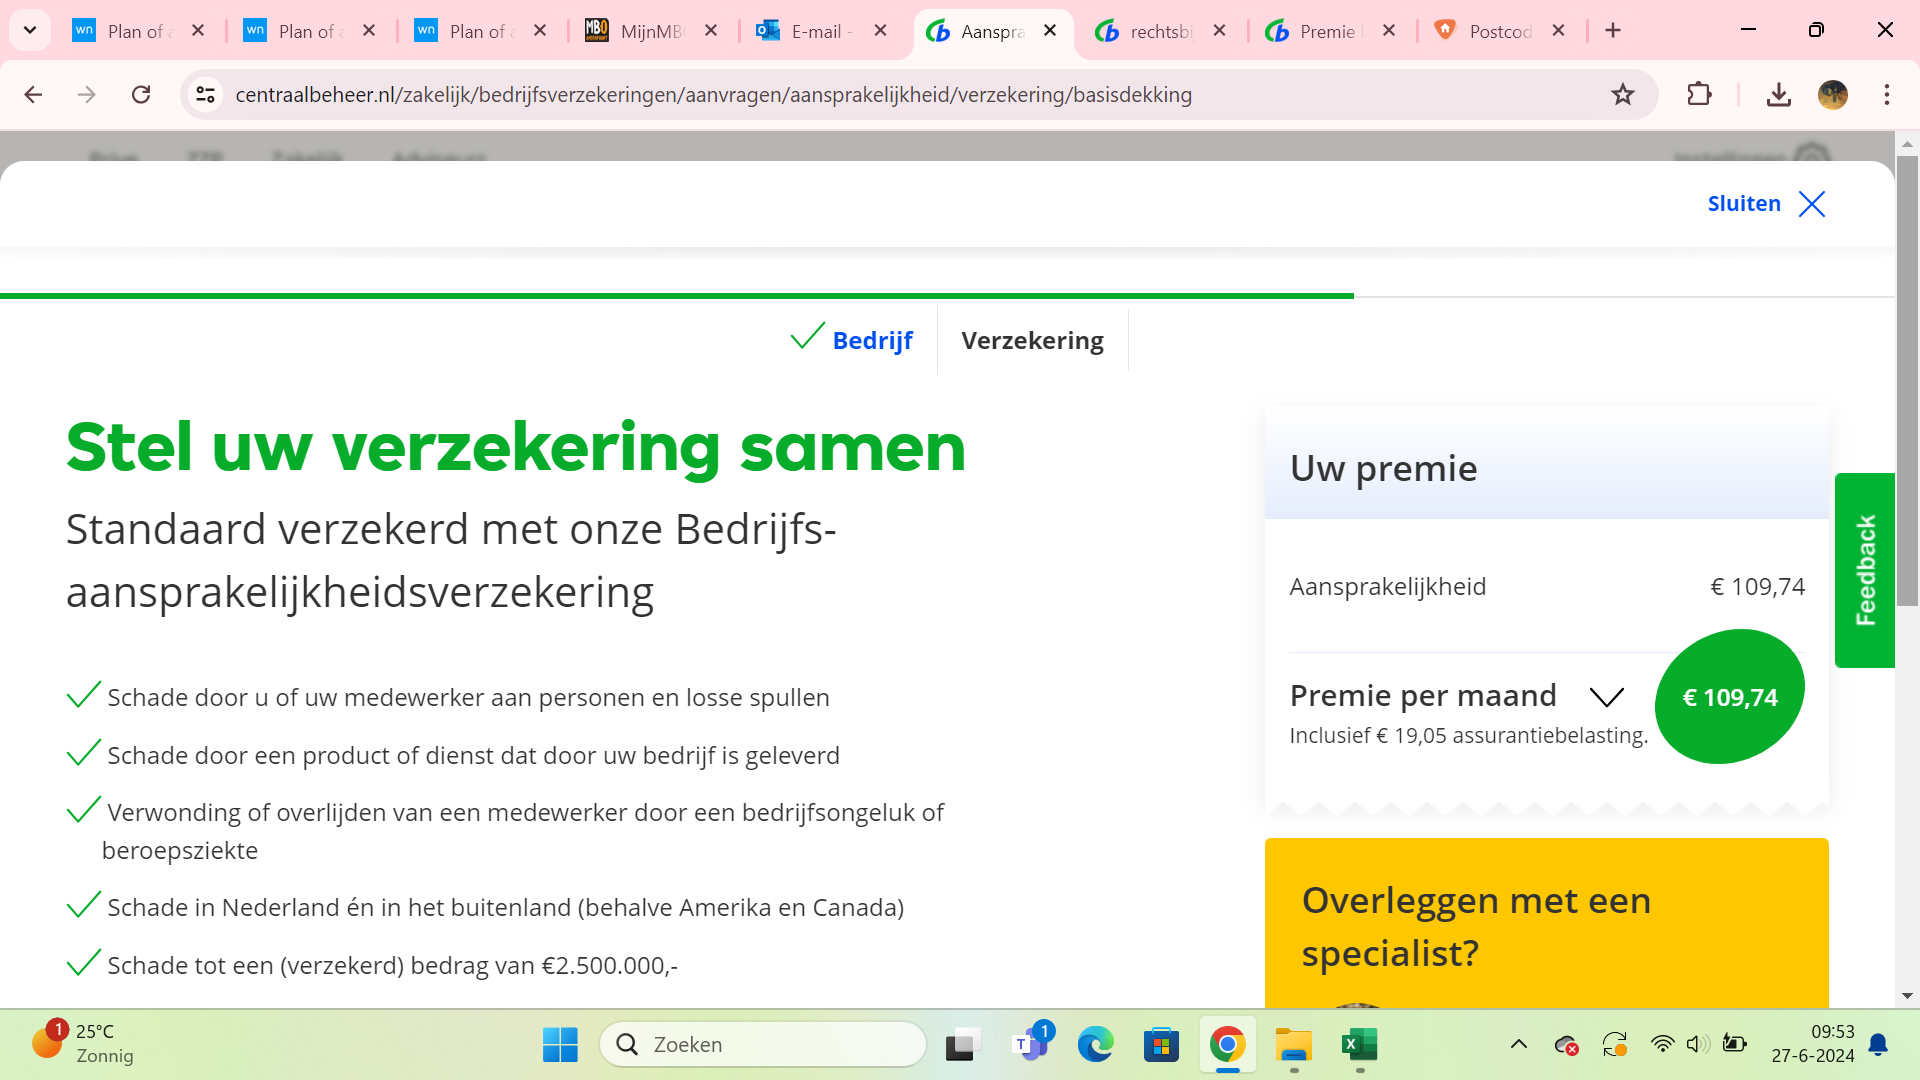Image resolution: width=1920 pixels, height=1080 pixels.
Task: Open the Wi-Fi network tray icon
Action: 1662,1045
